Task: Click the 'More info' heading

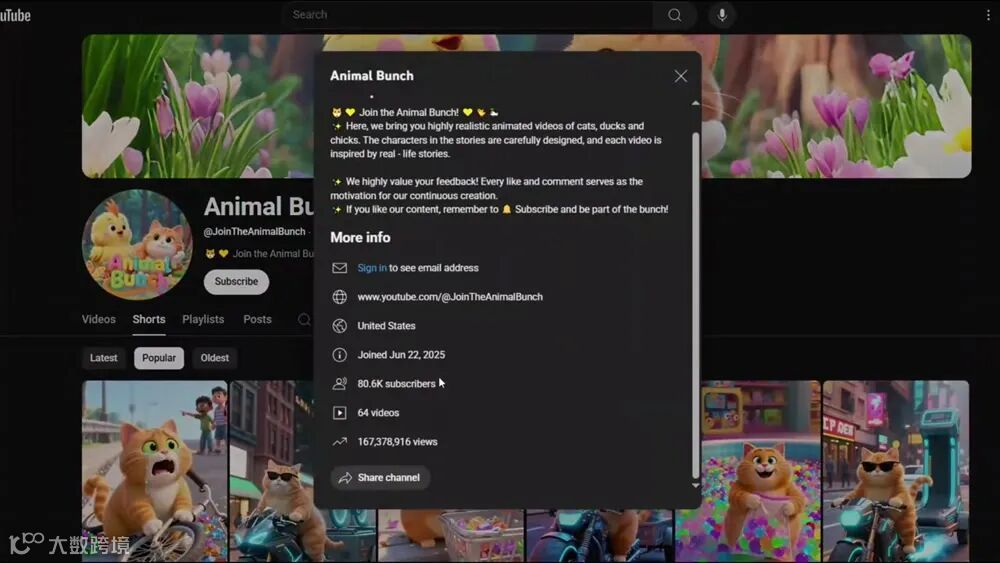Action: (360, 237)
